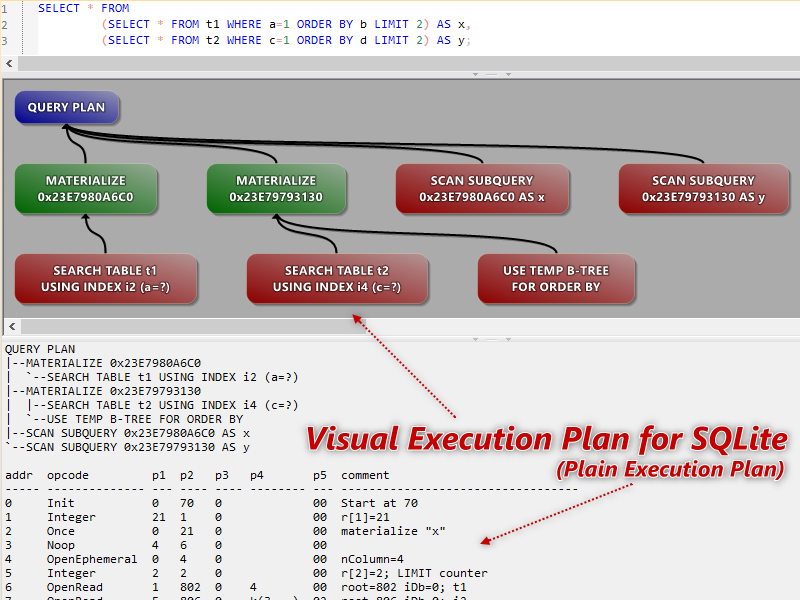This screenshot has height=600, width=800.
Task: Click the 'Integer' opcode in the LIMIT counter row
Action: click(x=71, y=573)
